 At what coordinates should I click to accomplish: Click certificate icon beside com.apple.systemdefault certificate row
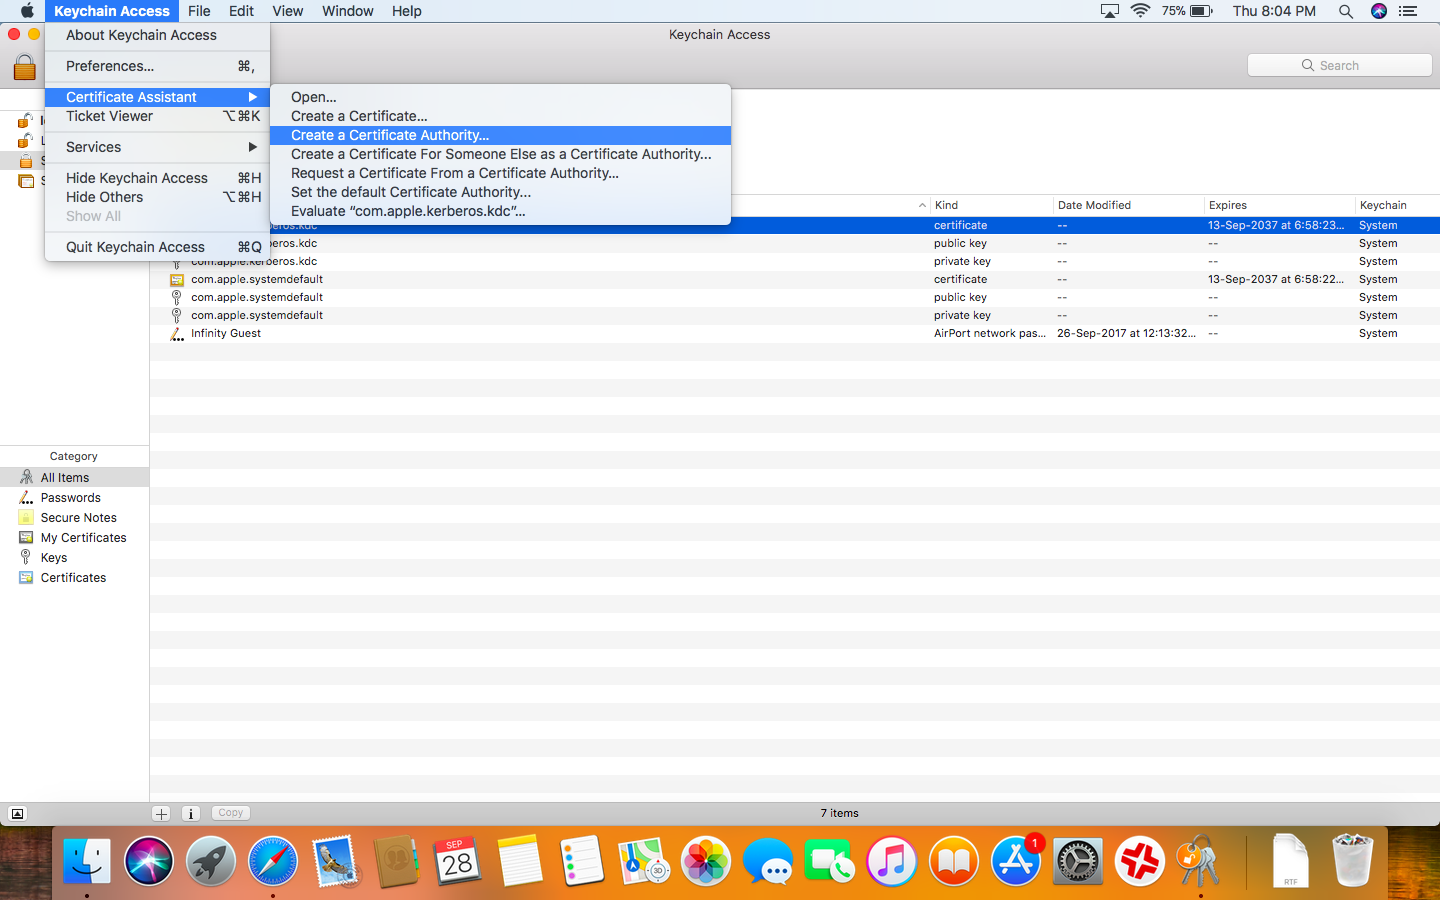pyautogui.click(x=177, y=280)
